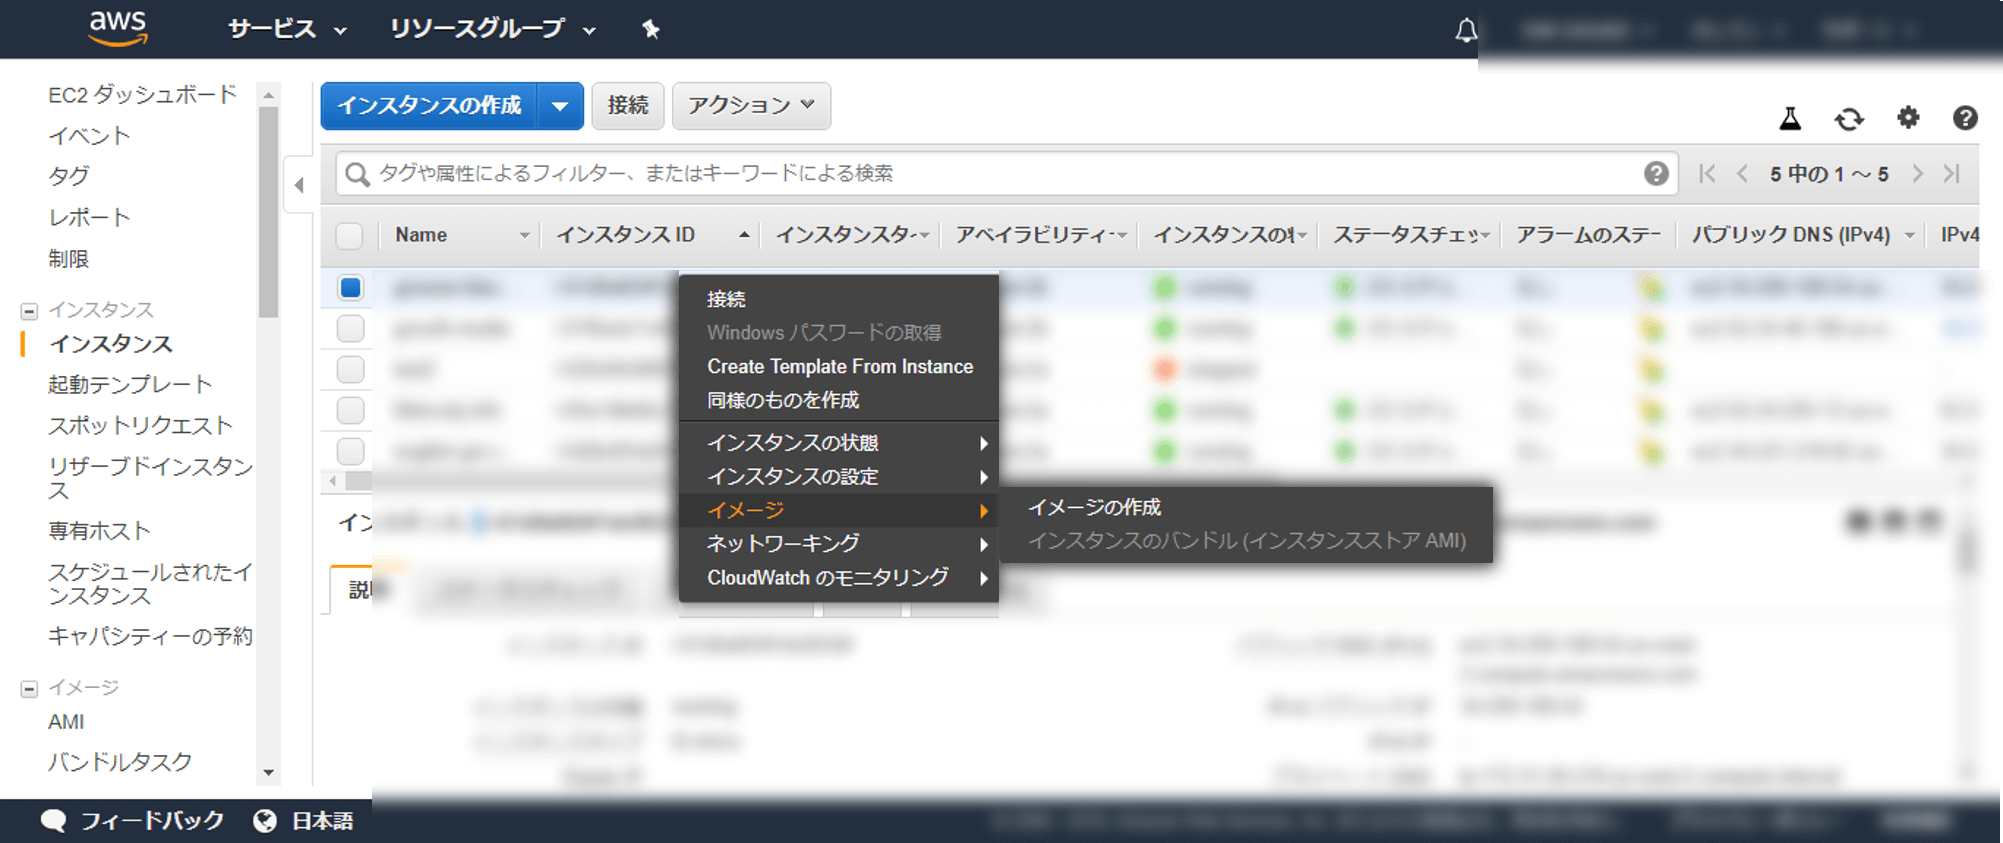Refresh the instance list
This screenshot has width=2003, height=843.
pos(1849,119)
